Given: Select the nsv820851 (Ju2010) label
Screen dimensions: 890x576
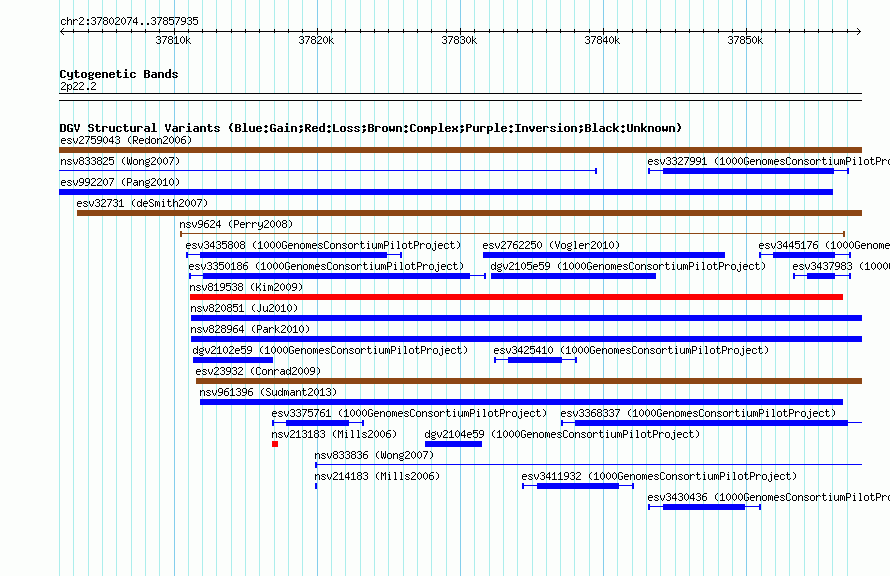Looking at the screenshot, I should coord(244,308).
